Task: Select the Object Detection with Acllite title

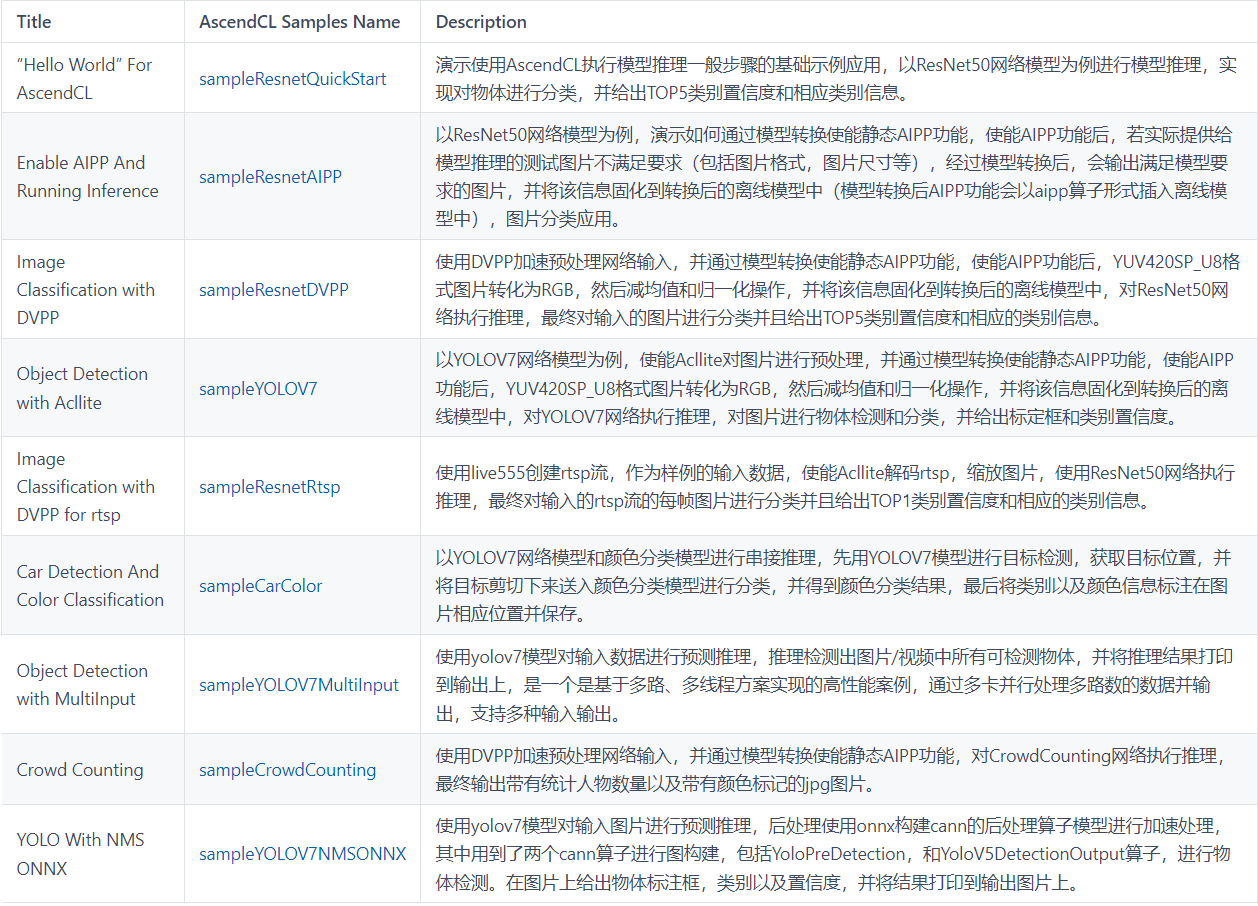Action: tap(82, 387)
